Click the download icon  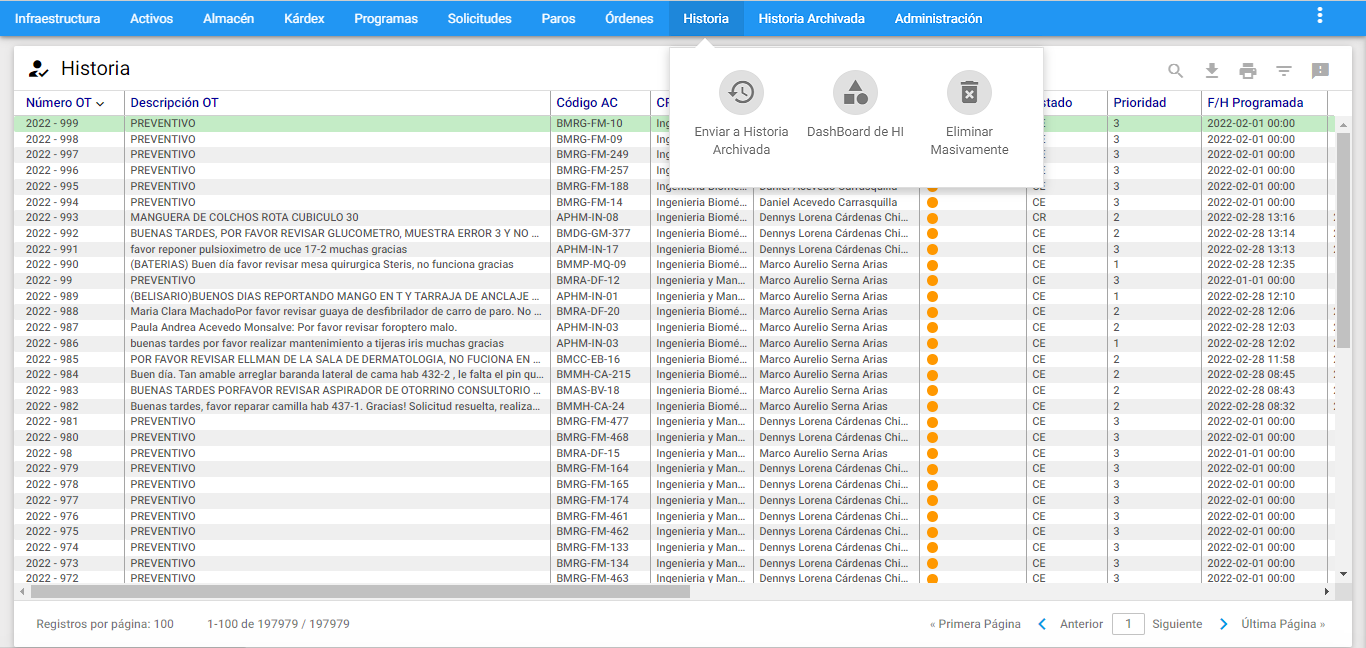(x=1212, y=71)
